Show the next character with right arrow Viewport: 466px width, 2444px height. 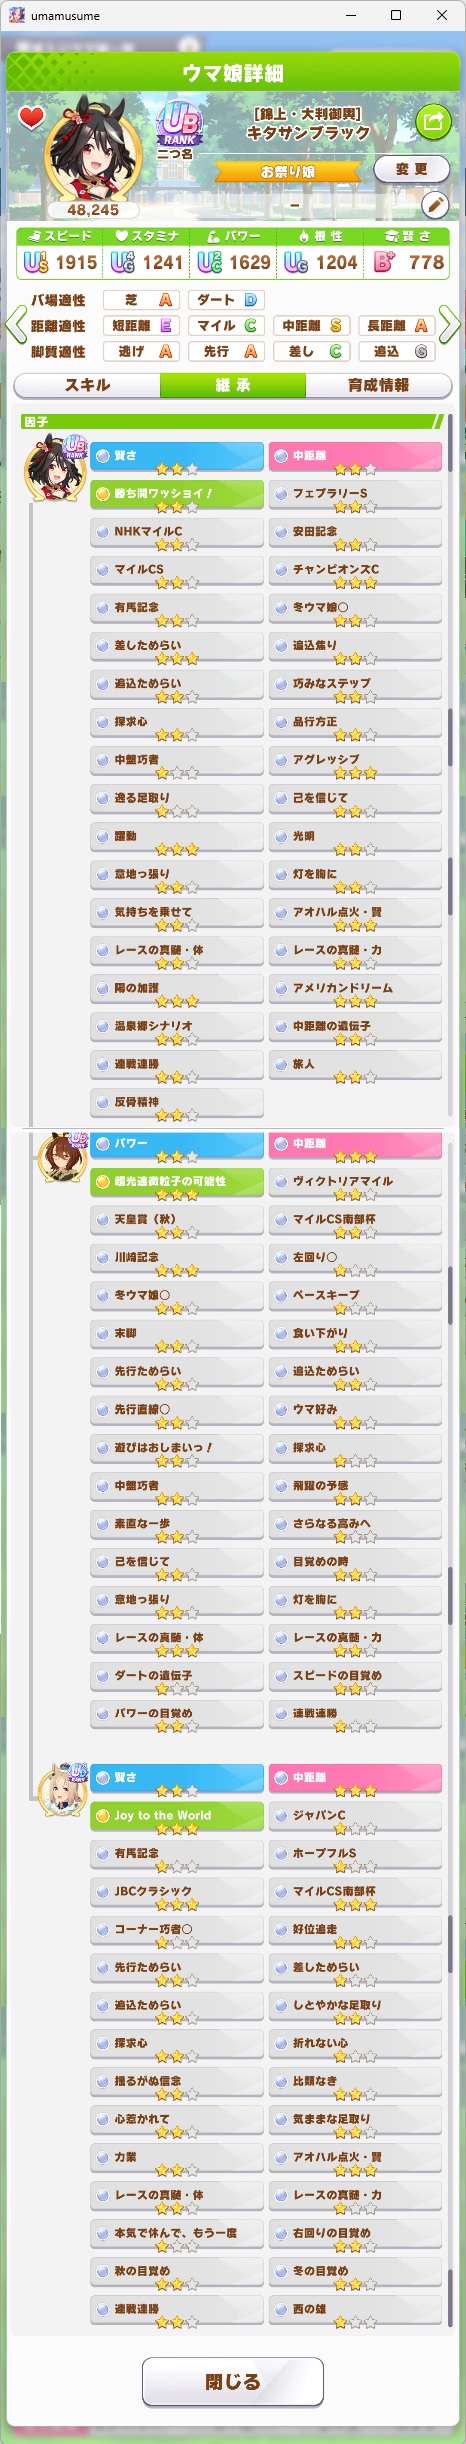pyautogui.click(x=450, y=325)
